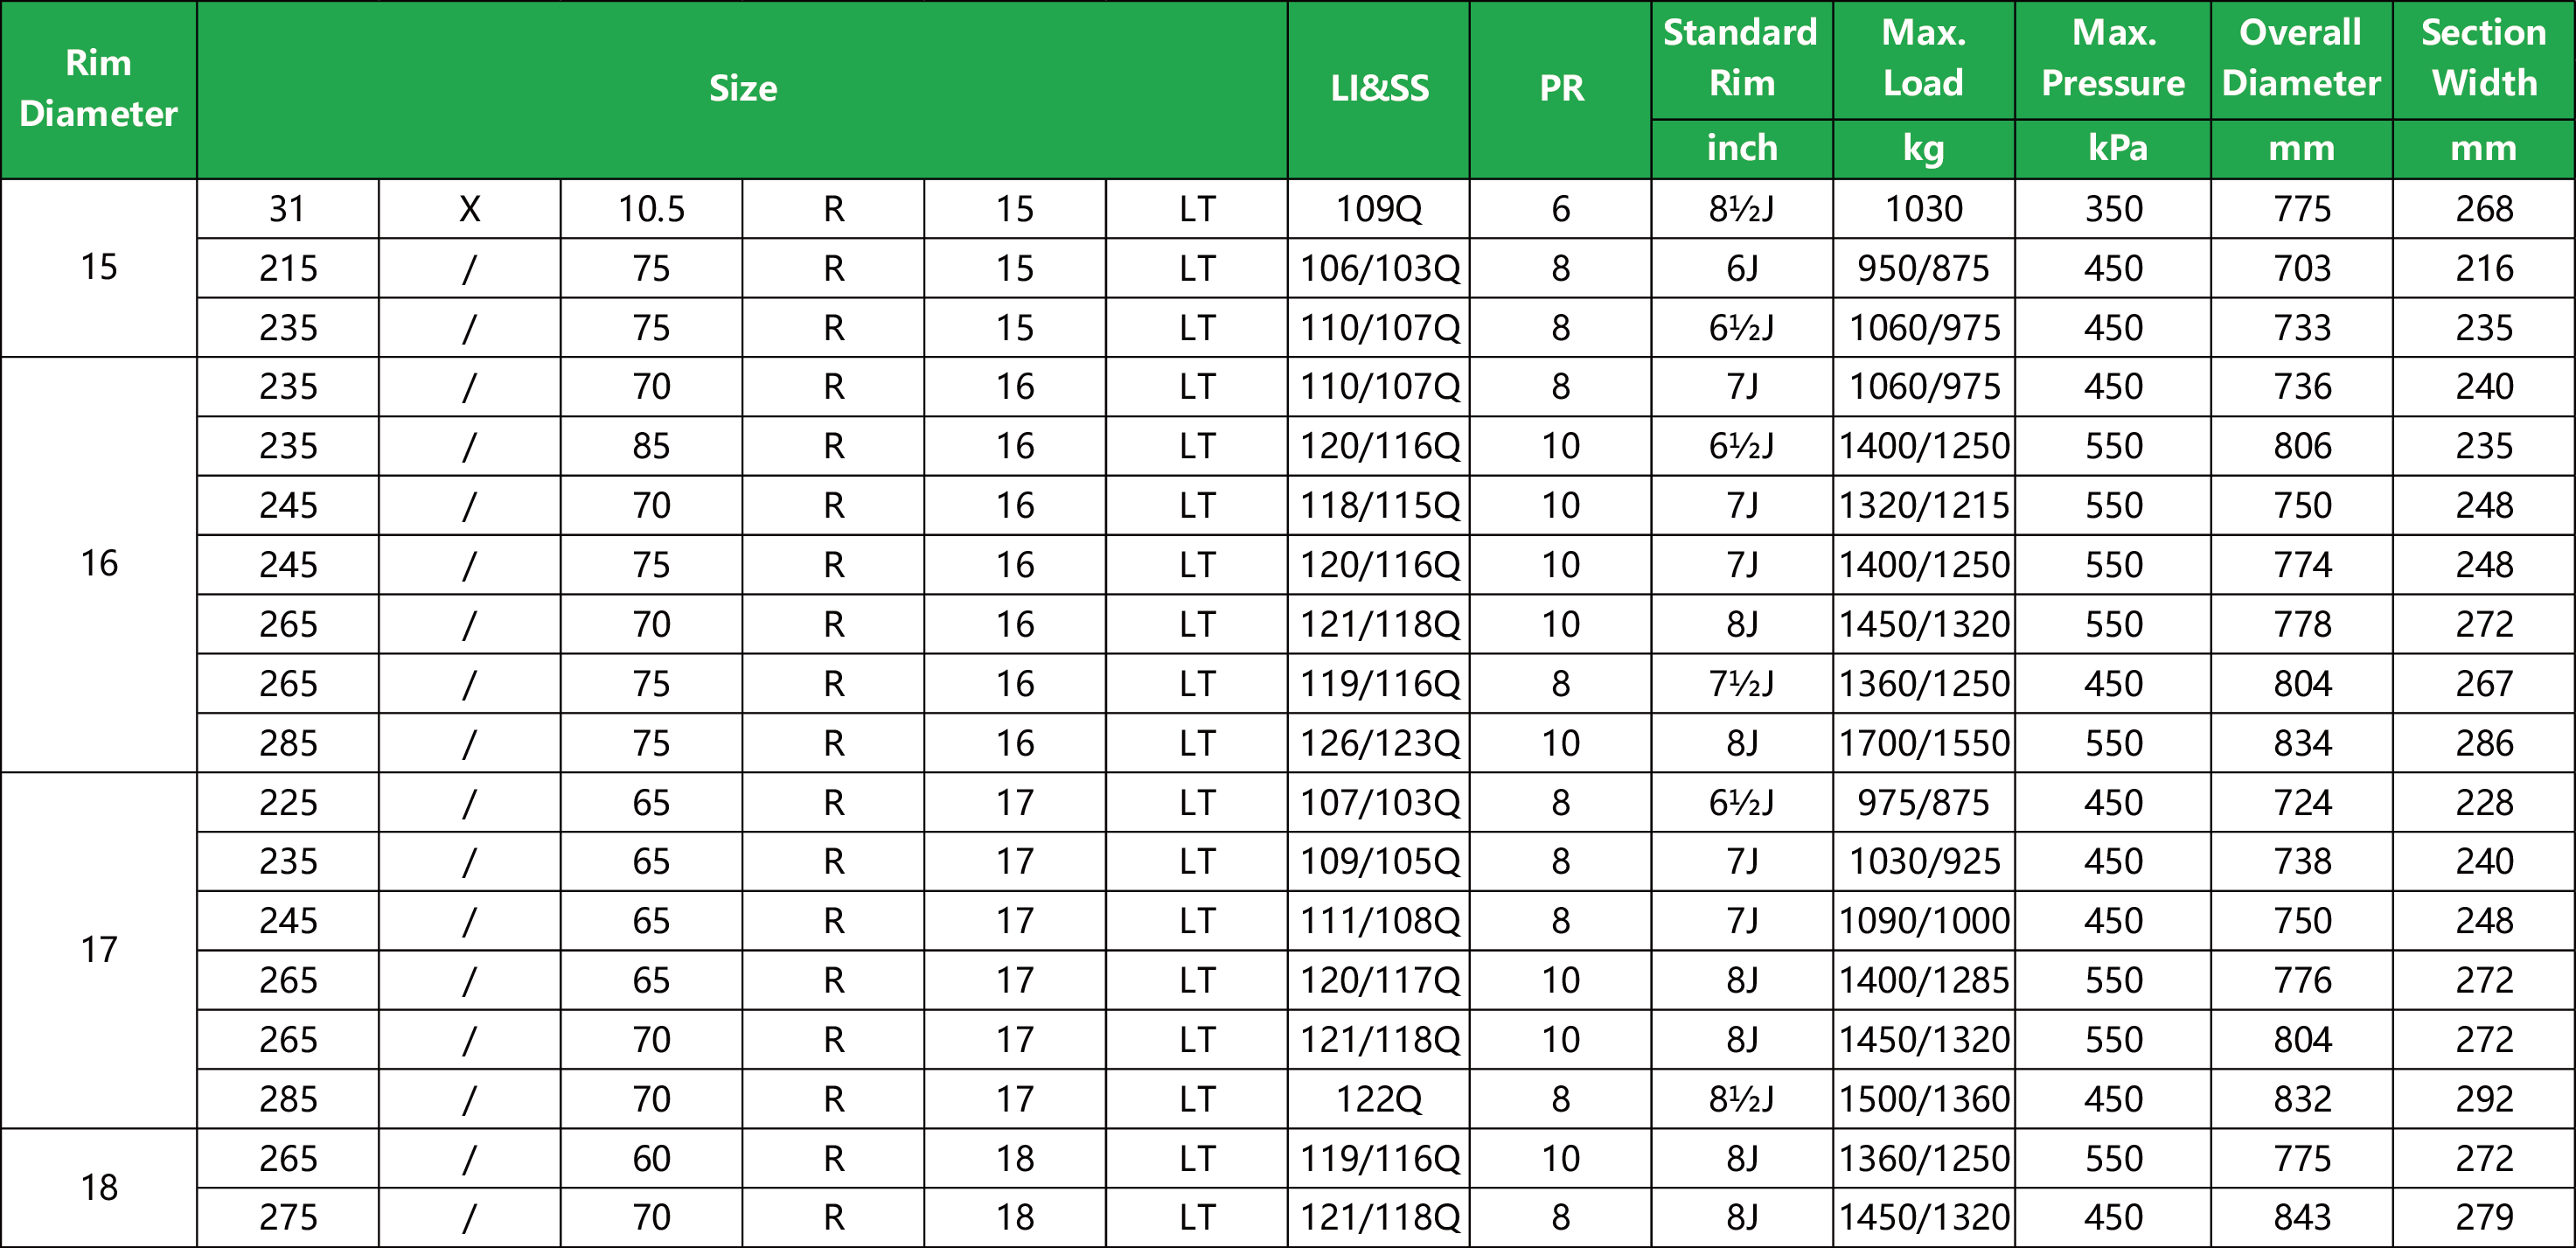This screenshot has height=1248, width=2576.
Task: Click the LI&SS column header
Action: 1379,89
